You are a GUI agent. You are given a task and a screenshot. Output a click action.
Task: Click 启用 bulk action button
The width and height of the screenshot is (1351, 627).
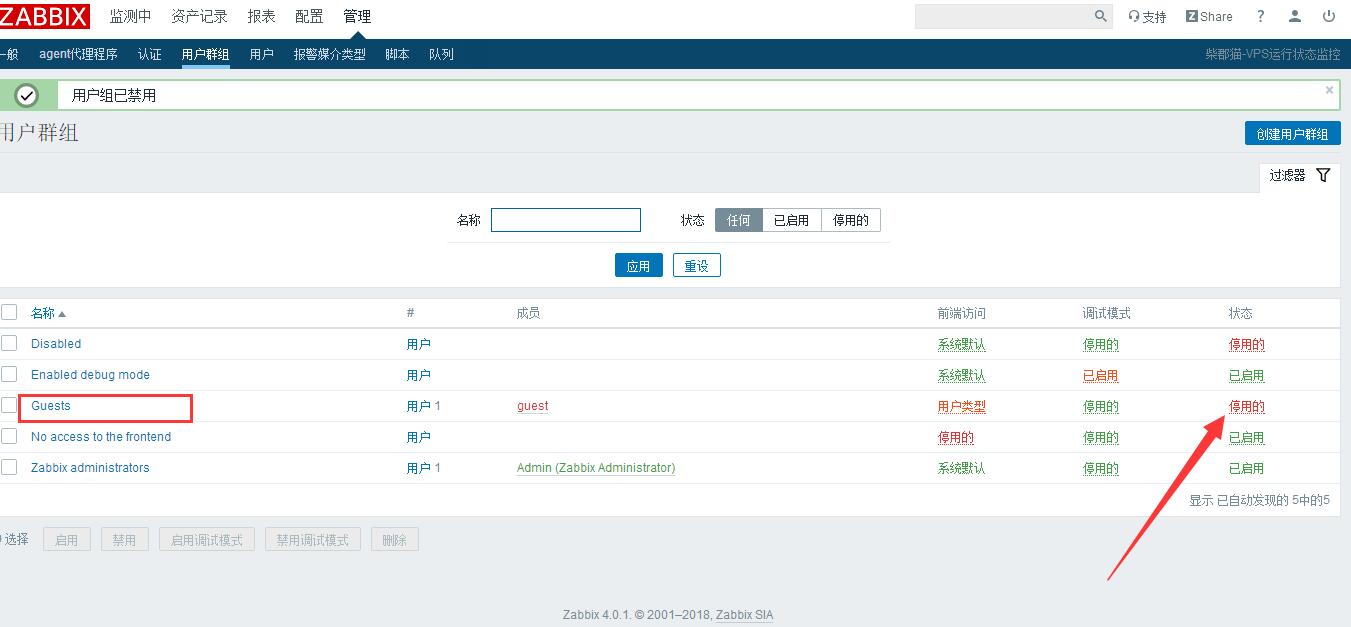[67, 540]
